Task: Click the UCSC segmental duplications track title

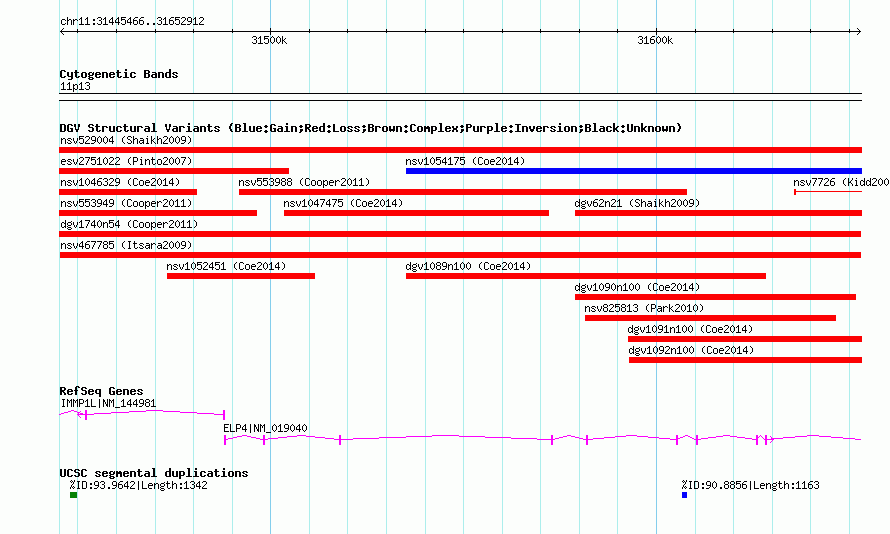Action: [x=154, y=473]
